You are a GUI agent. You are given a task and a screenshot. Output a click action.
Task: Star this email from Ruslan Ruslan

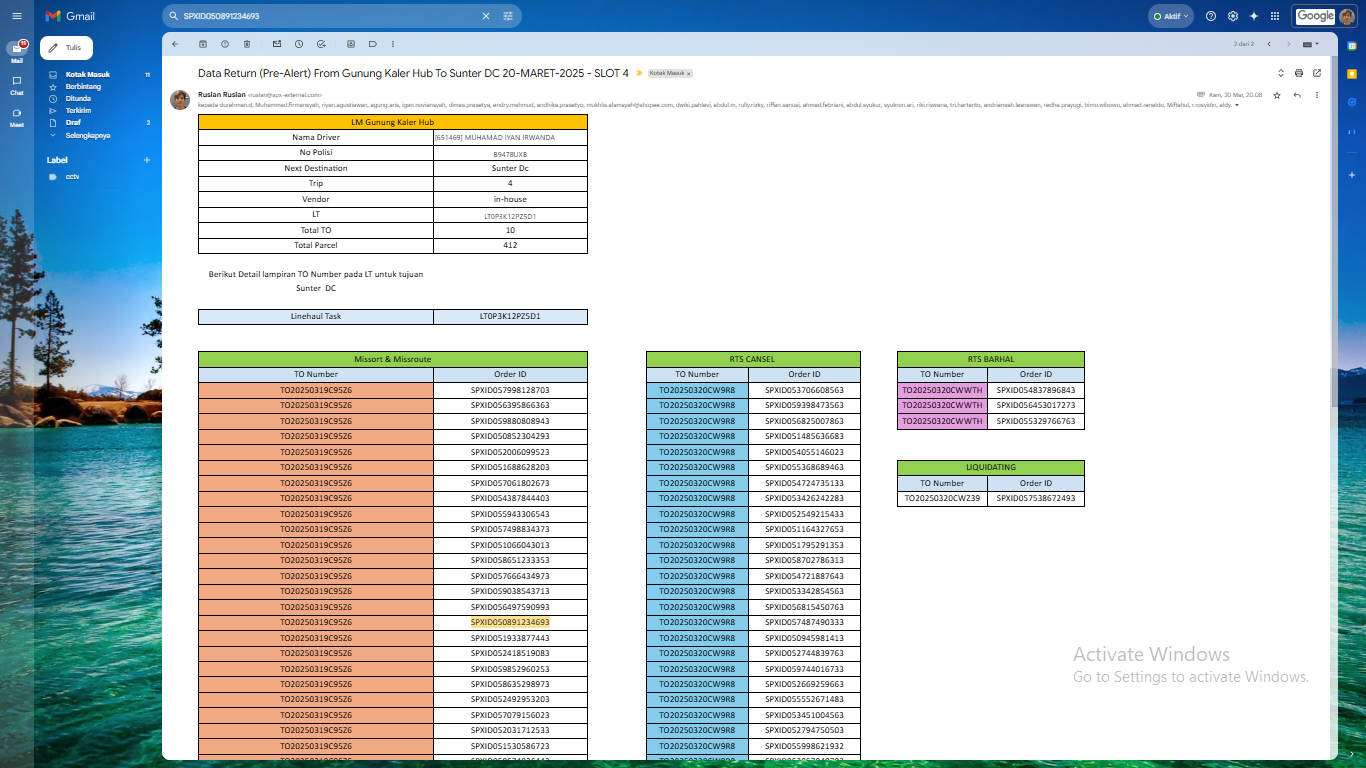1277,95
